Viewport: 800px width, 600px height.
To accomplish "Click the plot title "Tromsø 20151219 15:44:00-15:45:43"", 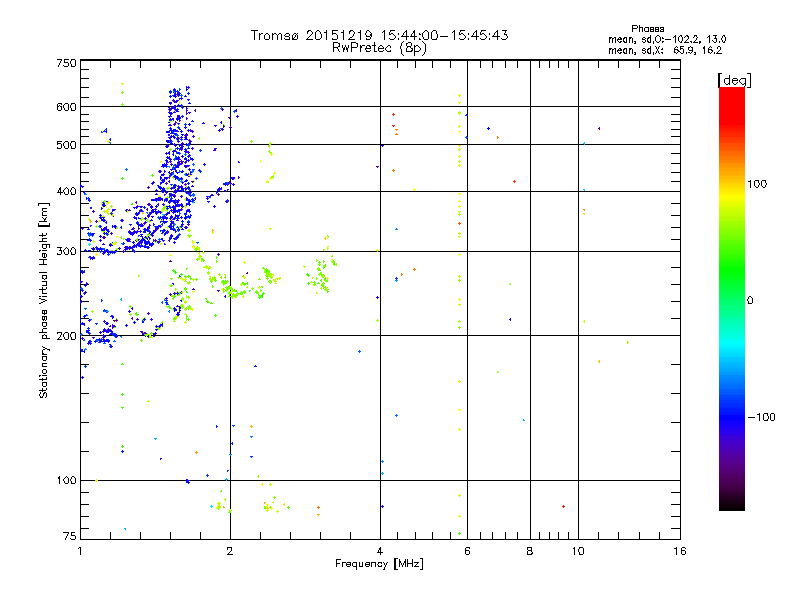I will click(379, 35).
